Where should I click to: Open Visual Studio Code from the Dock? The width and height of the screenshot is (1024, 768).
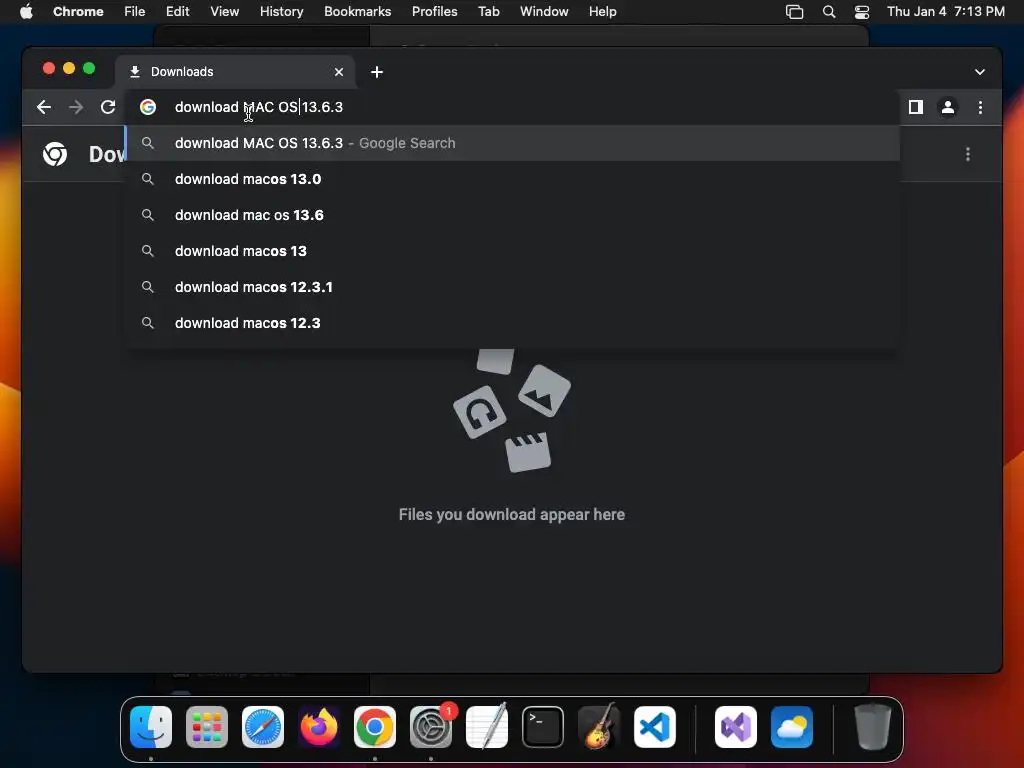click(654, 727)
